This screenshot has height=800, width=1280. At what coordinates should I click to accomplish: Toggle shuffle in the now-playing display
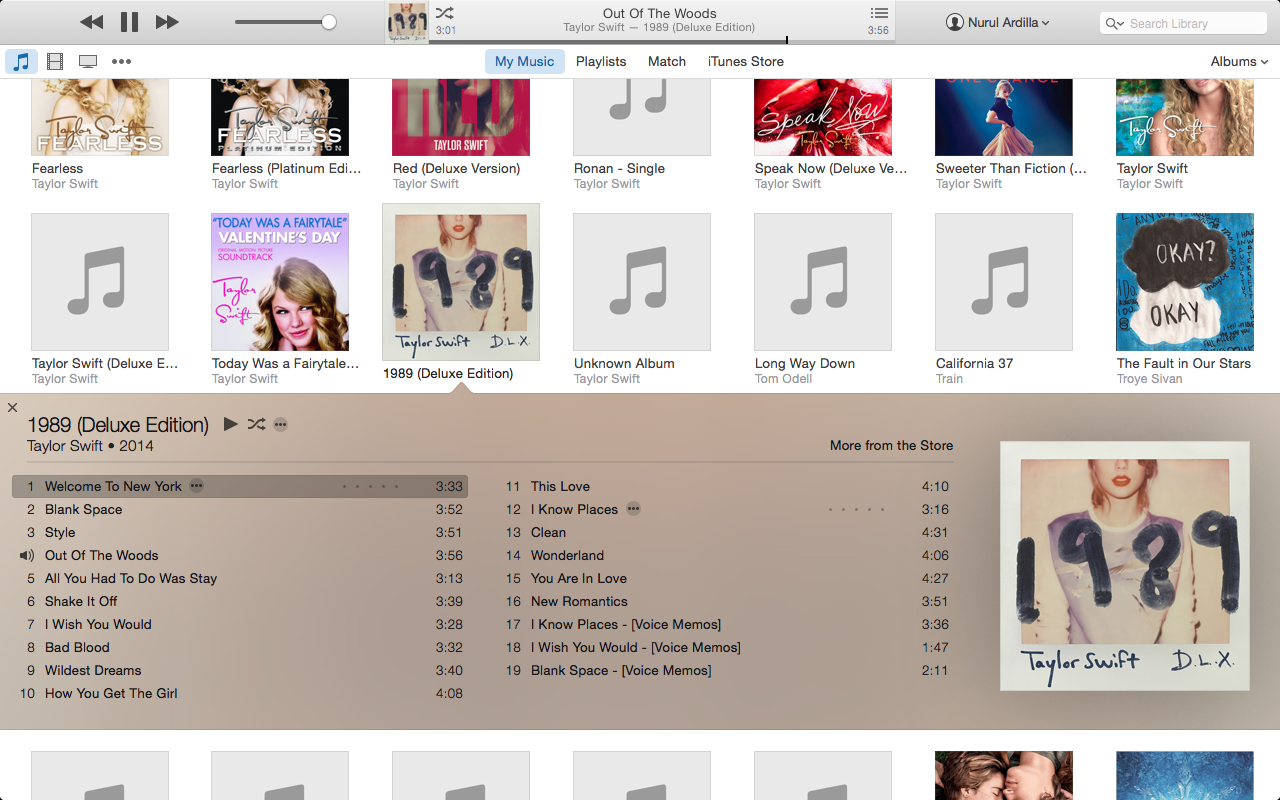click(445, 13)
